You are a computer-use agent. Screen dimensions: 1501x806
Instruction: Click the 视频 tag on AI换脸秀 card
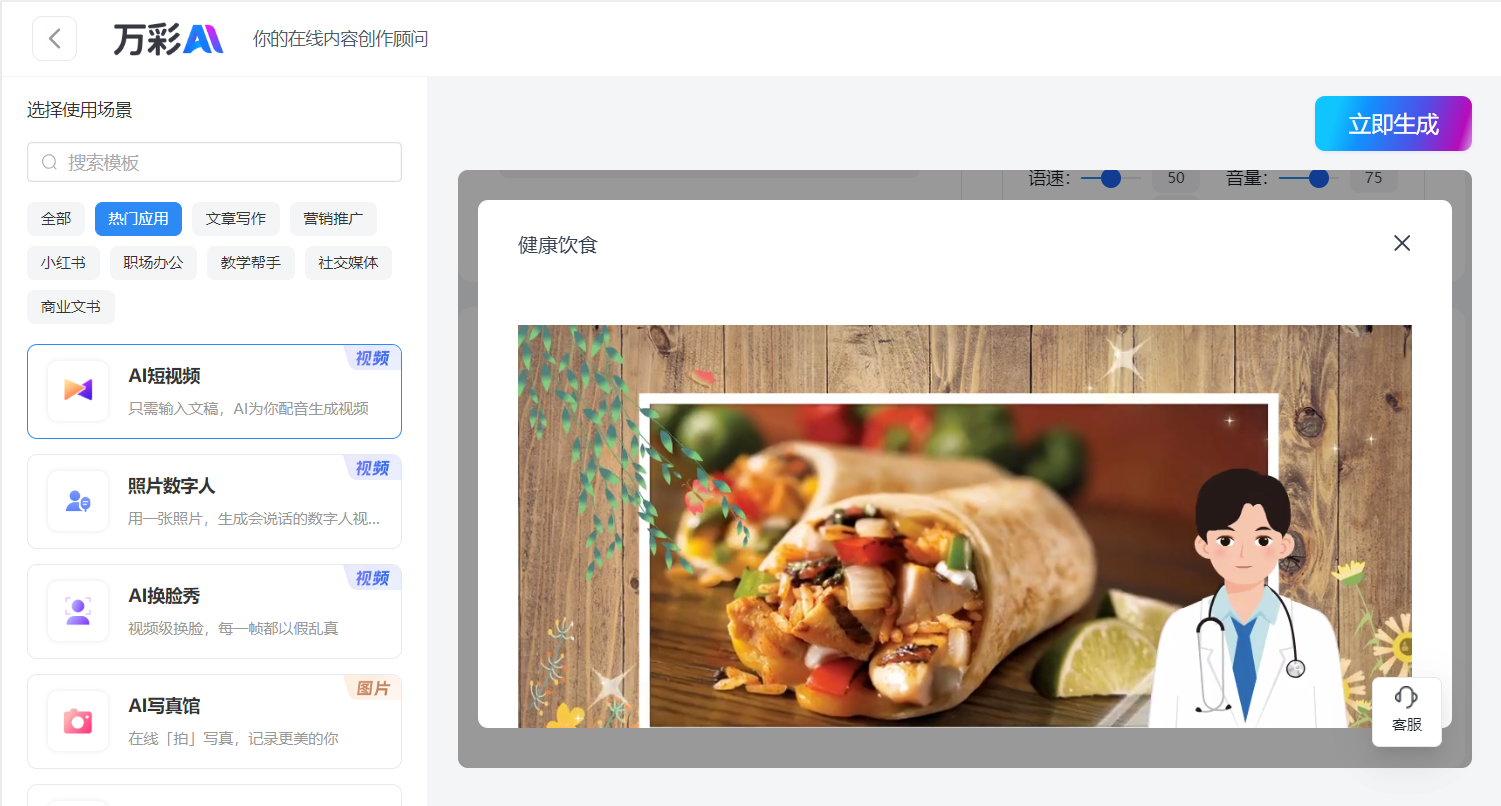(373, 578)
